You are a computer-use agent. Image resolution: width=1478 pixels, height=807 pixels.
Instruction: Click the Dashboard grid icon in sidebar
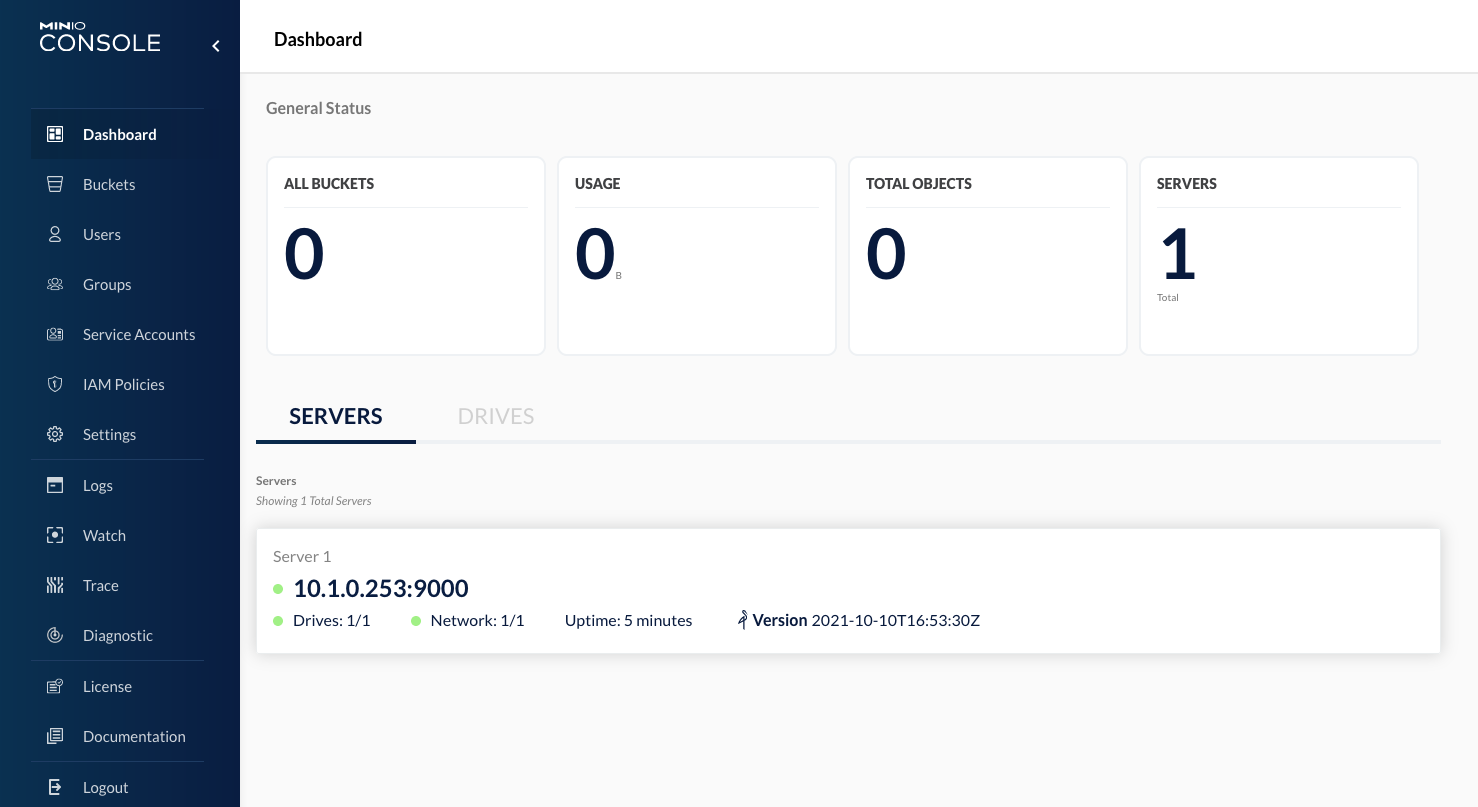click(55, 134)
